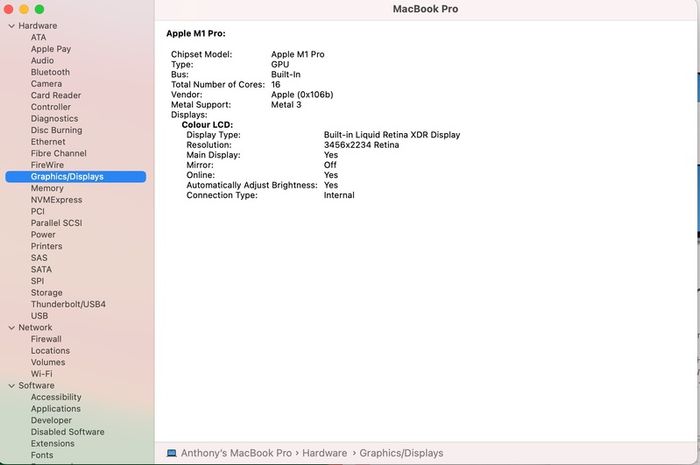Select Apple Pay in the sidebar

coord(51,49)
